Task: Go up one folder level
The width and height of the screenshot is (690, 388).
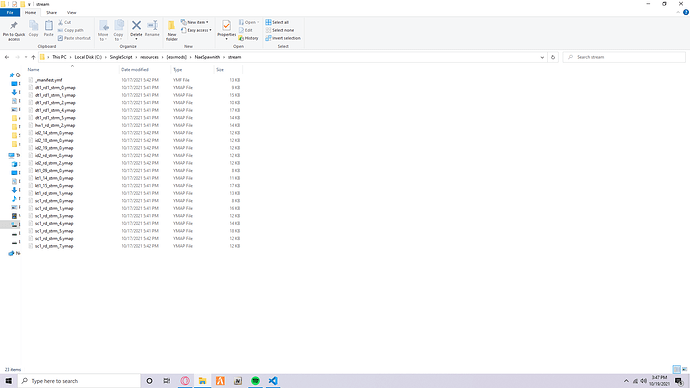Action: (x=33, y=57)
